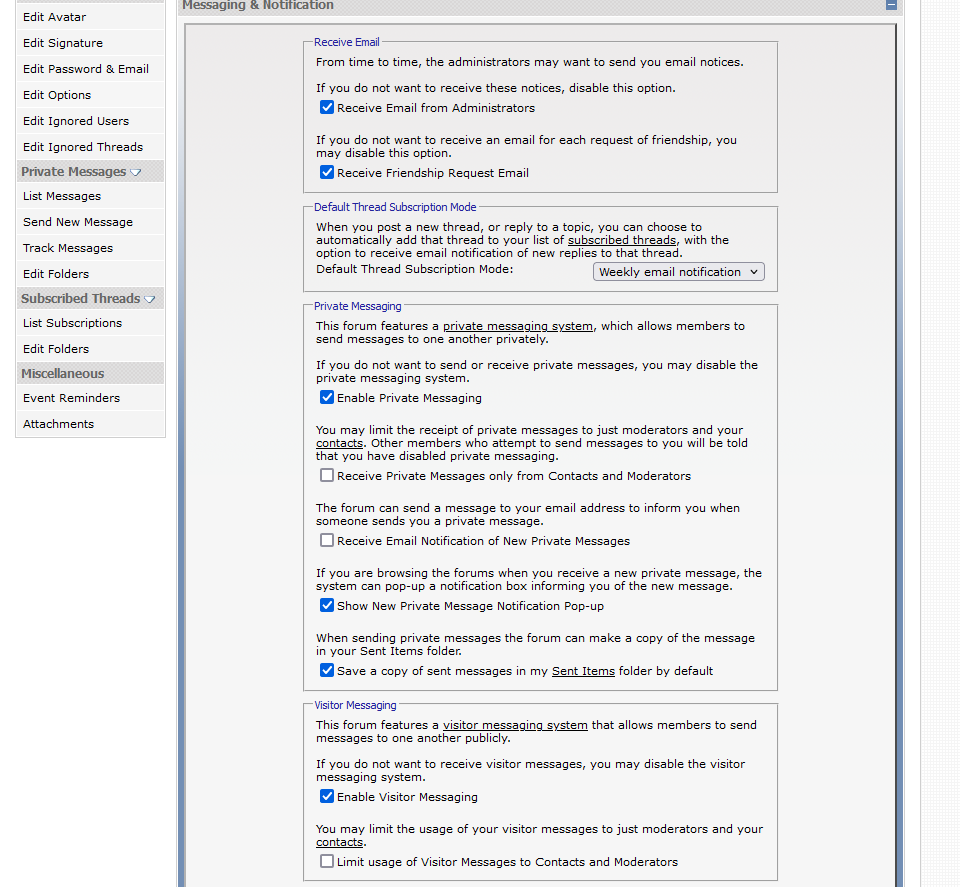Enable Email Notification of New Private Messages
This screenshot has height=887, width=960.
point(327,541)
